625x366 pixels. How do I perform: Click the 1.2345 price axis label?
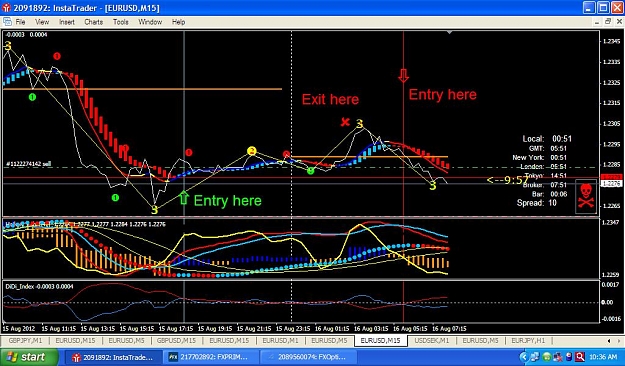click(612, 41)
